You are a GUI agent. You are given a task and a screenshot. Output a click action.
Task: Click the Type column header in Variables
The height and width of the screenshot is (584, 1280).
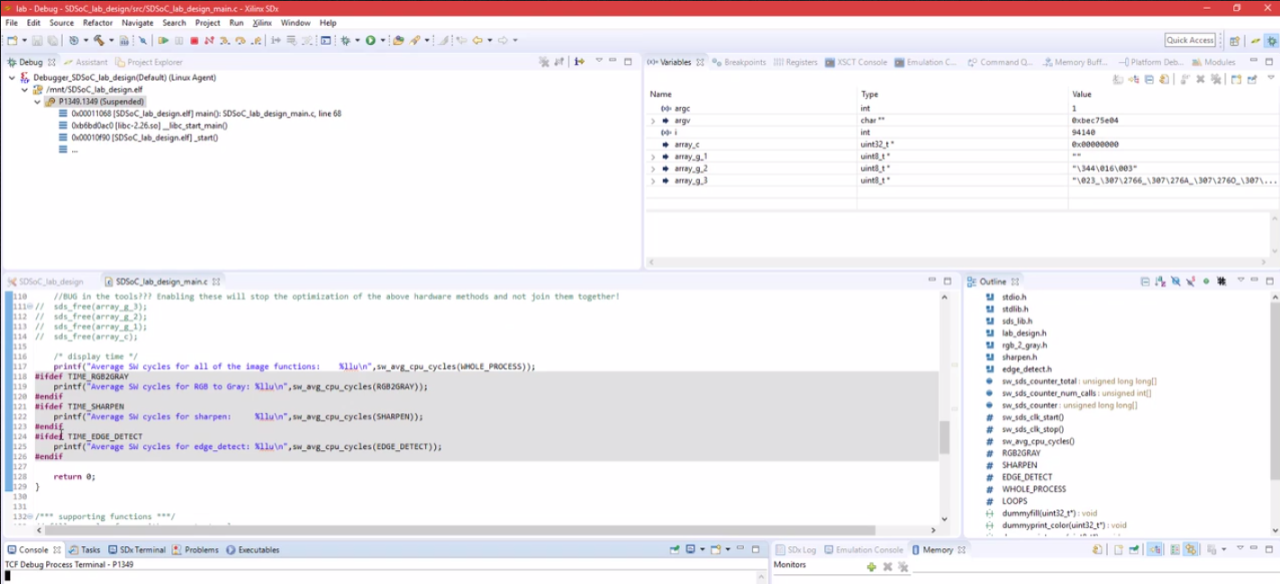tap(962, 94)
